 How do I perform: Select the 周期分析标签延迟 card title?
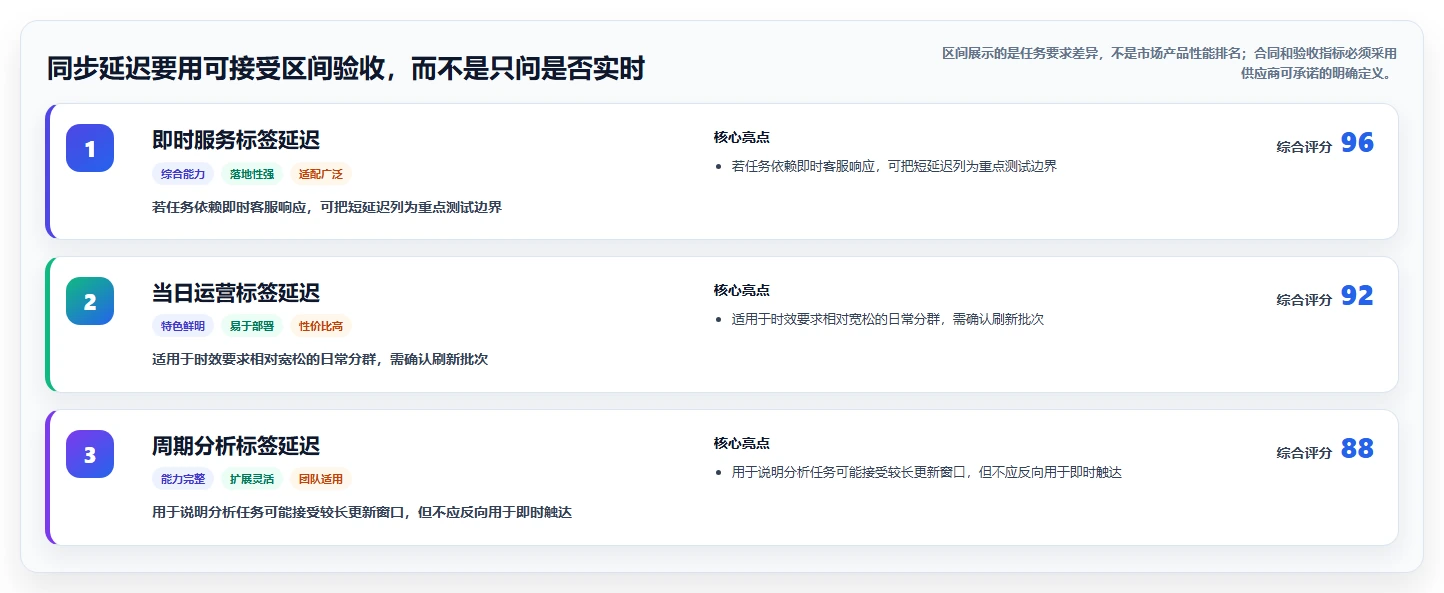[x=236, y=446]
